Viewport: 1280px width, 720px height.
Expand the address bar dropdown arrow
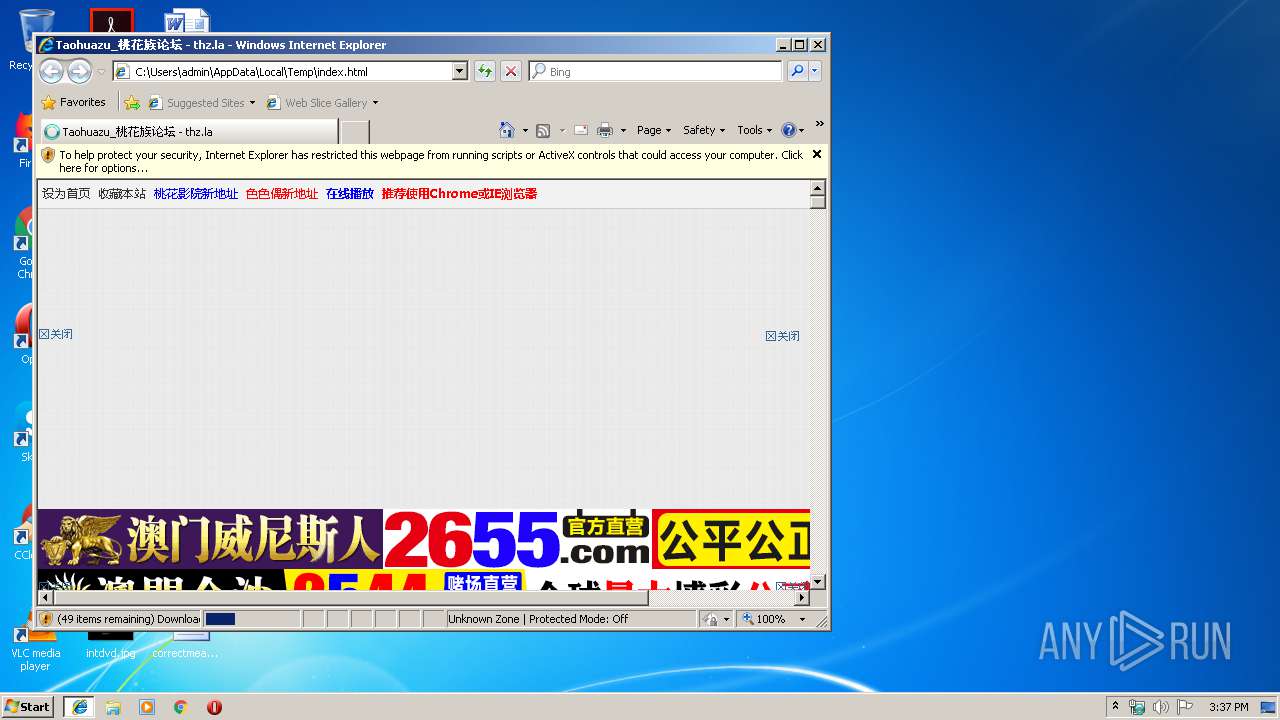coord(460,72)
